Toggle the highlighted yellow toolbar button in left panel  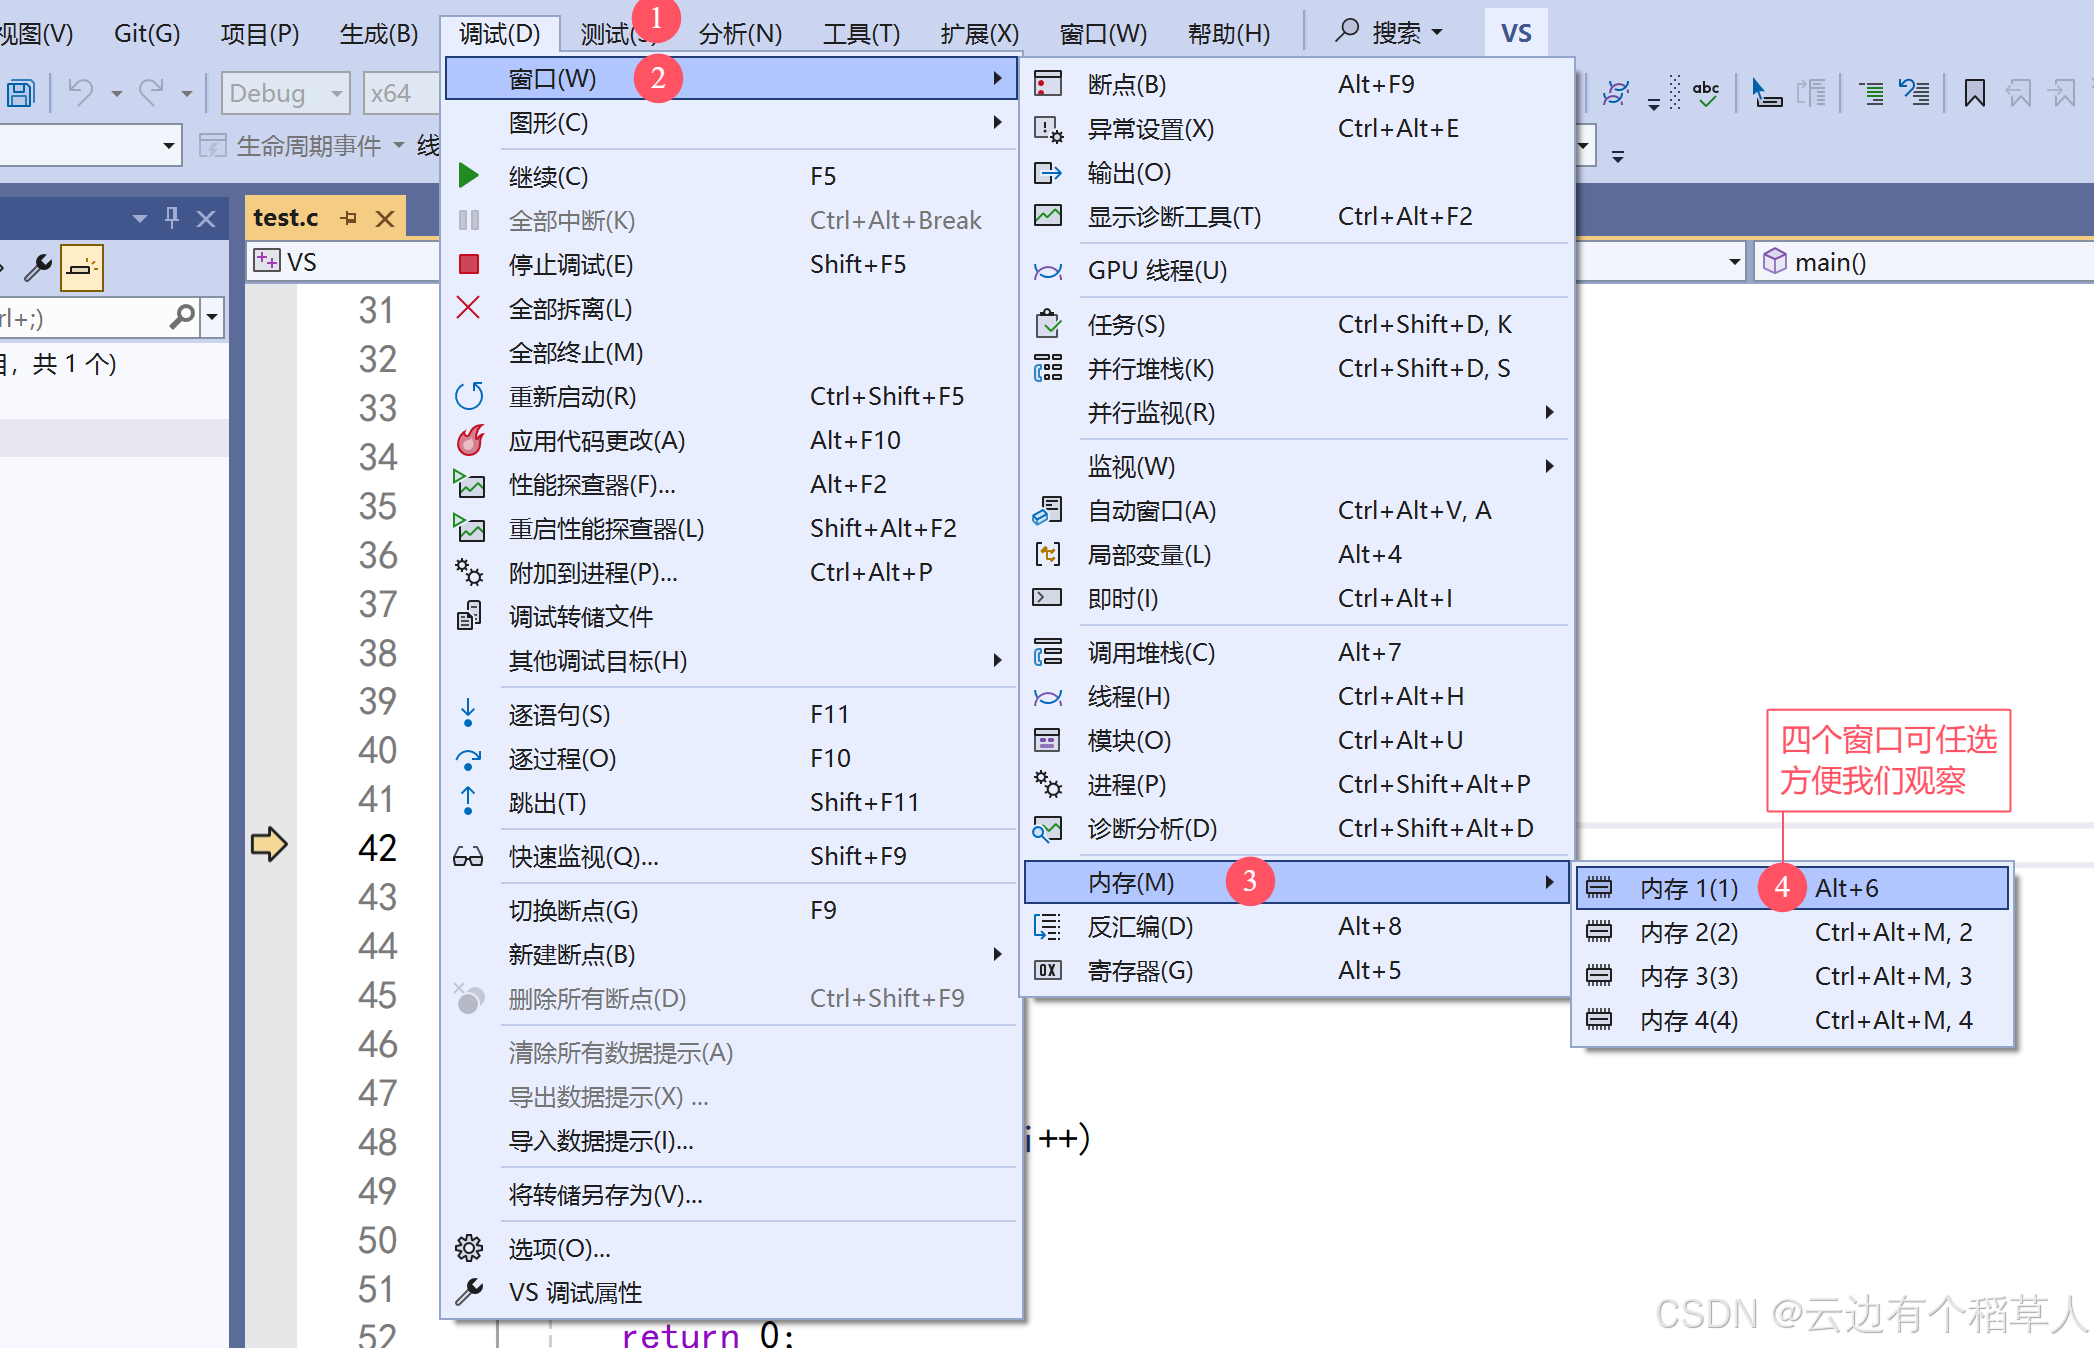(82, 267)
